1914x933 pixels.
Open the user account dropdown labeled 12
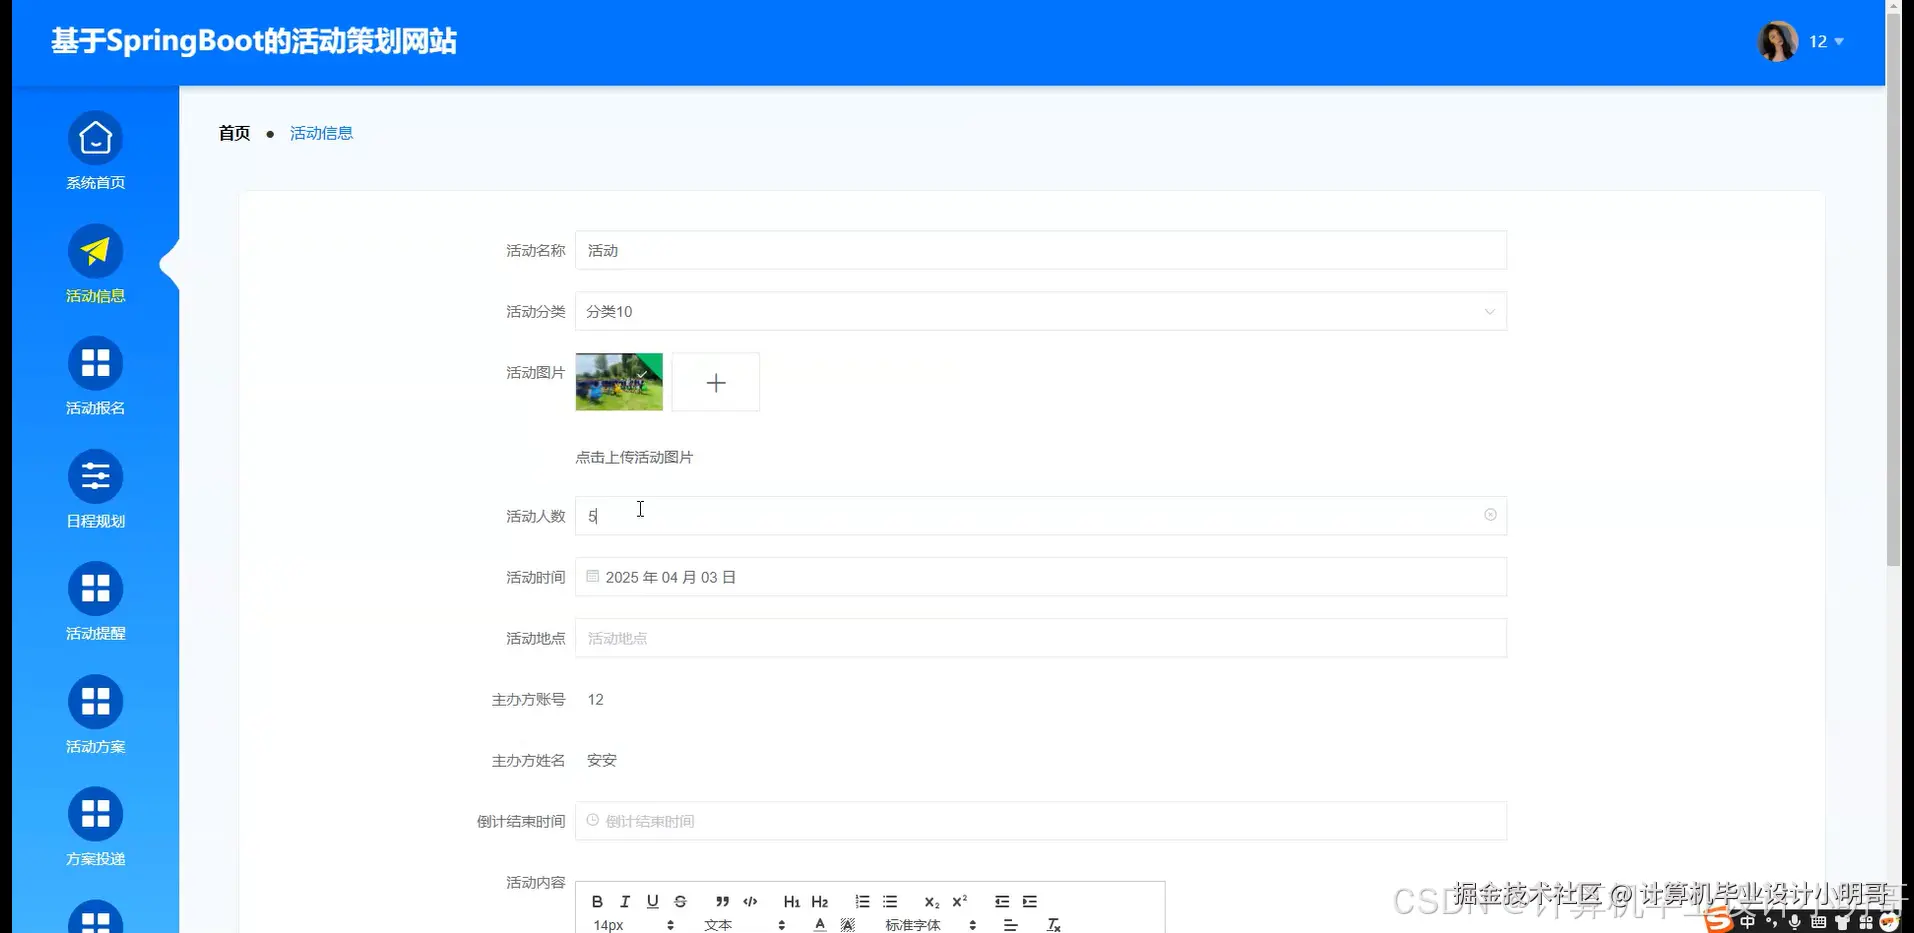click(x=1825, y=41)
